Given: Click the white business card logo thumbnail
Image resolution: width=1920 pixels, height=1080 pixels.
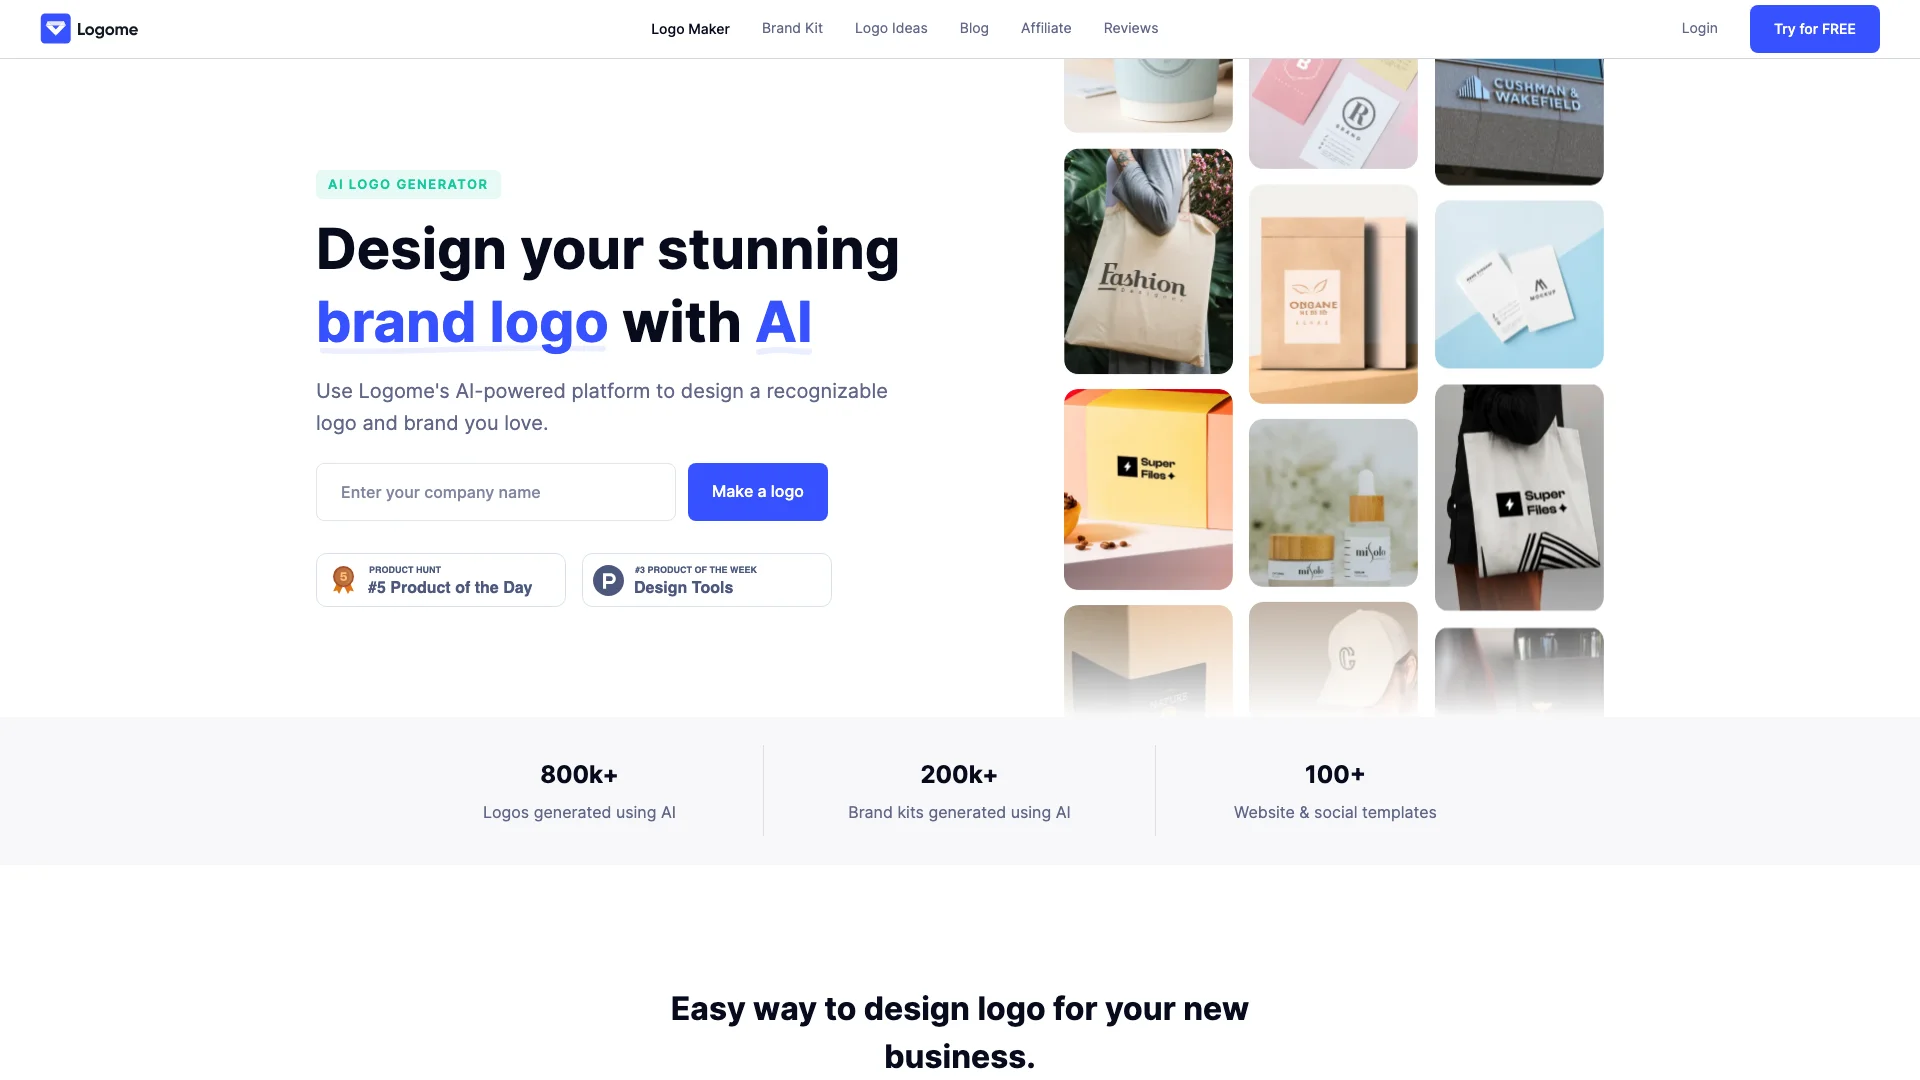Looking at the screenshot, I should [x=1519, y=285].
